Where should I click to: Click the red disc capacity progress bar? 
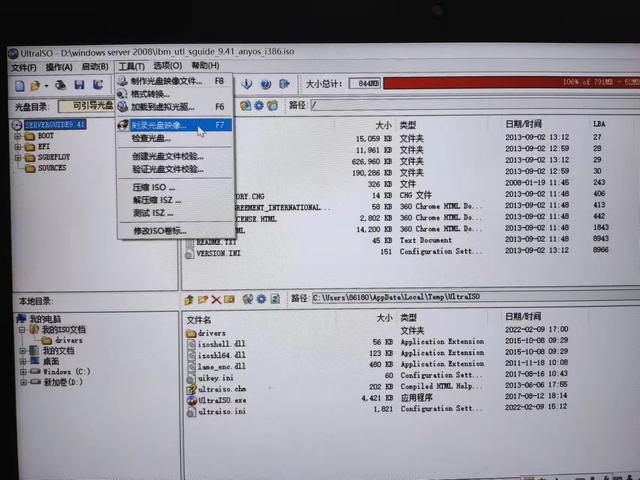[x=511, y=82]
